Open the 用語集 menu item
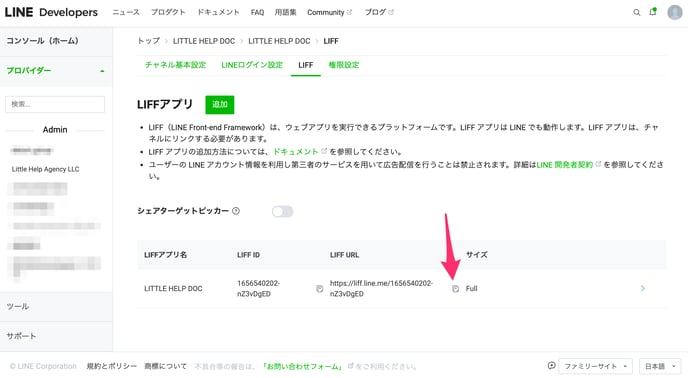This screenshot has height=378, width=688. [x=285, y=12]
